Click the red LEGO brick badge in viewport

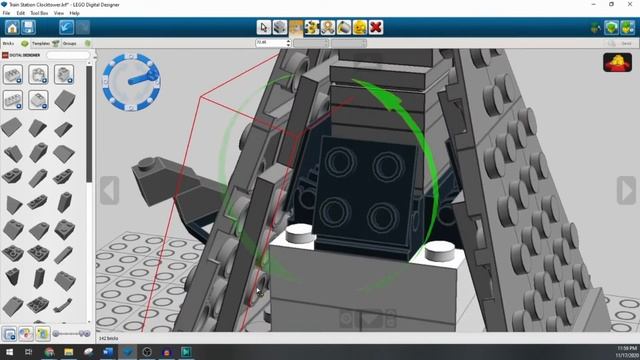618,62
